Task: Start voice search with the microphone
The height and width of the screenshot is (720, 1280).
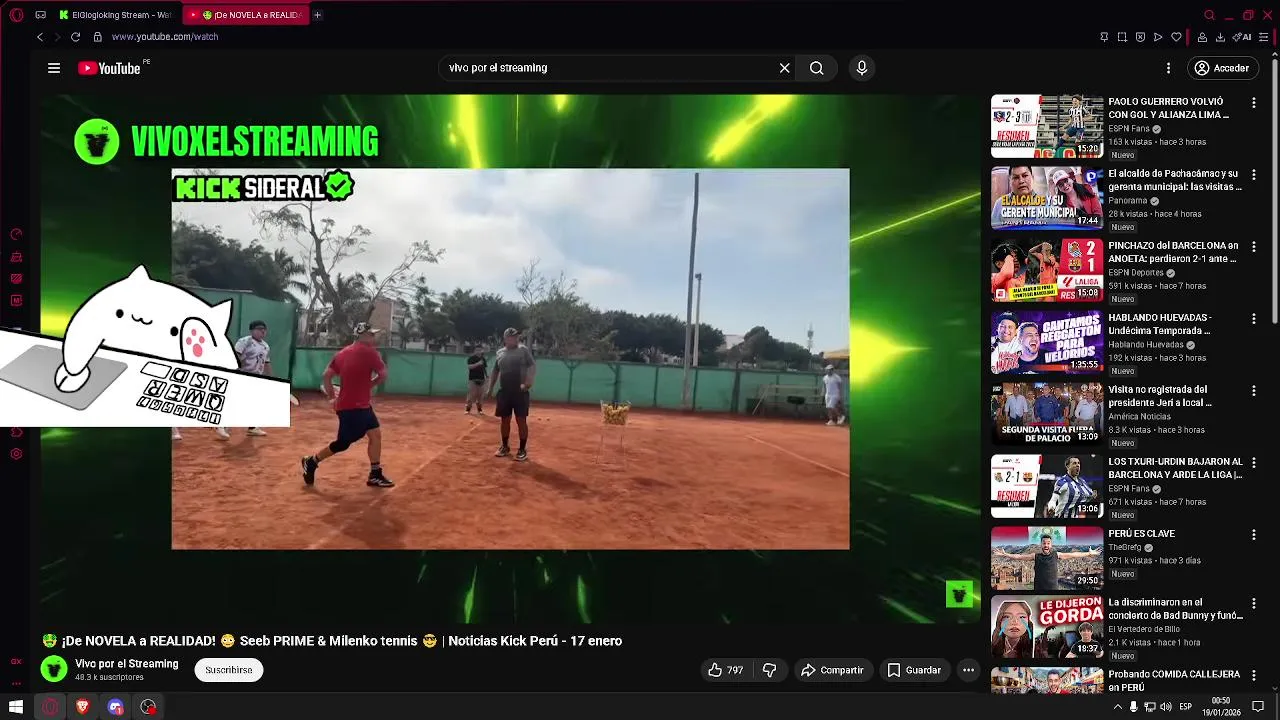Action: coord(862,68)
